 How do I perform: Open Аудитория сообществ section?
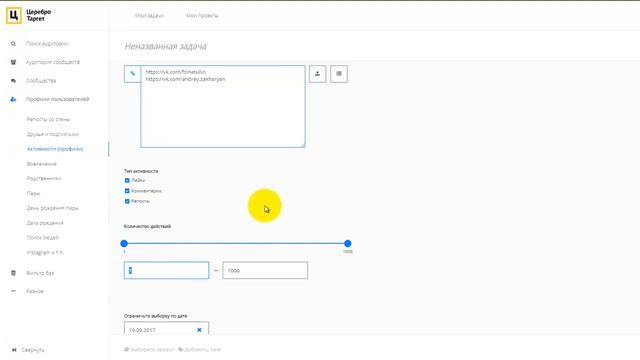click(x=53, y=62)
